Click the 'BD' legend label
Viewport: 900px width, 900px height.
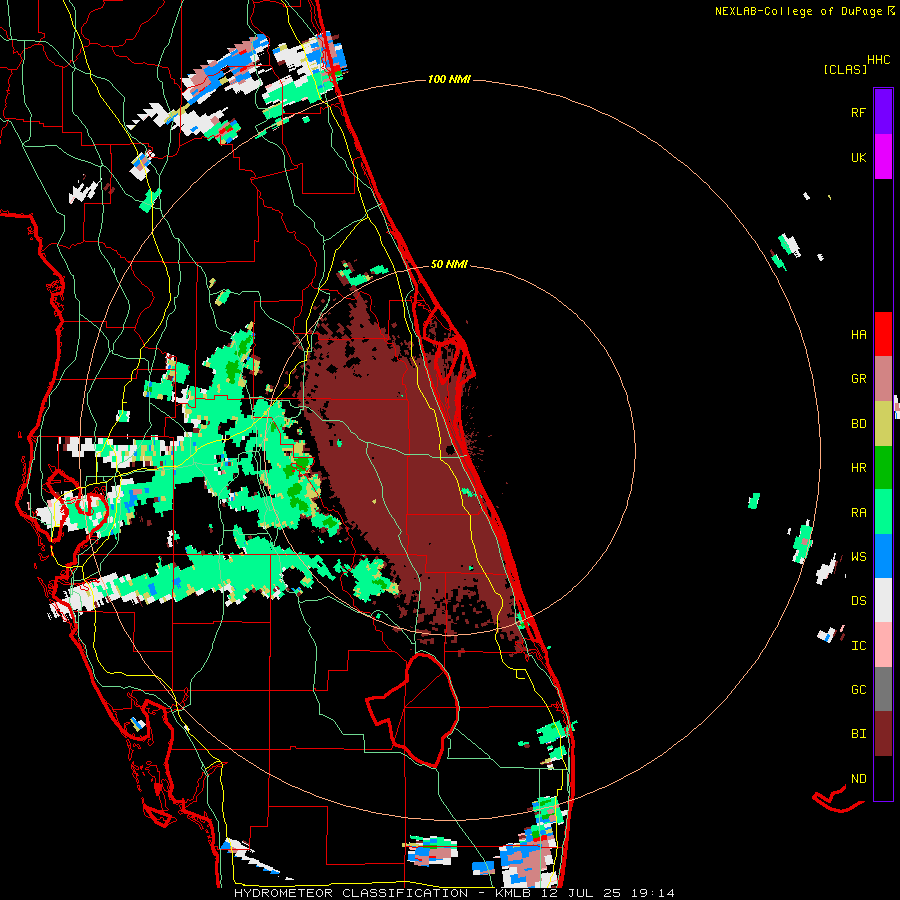(858, 424)
